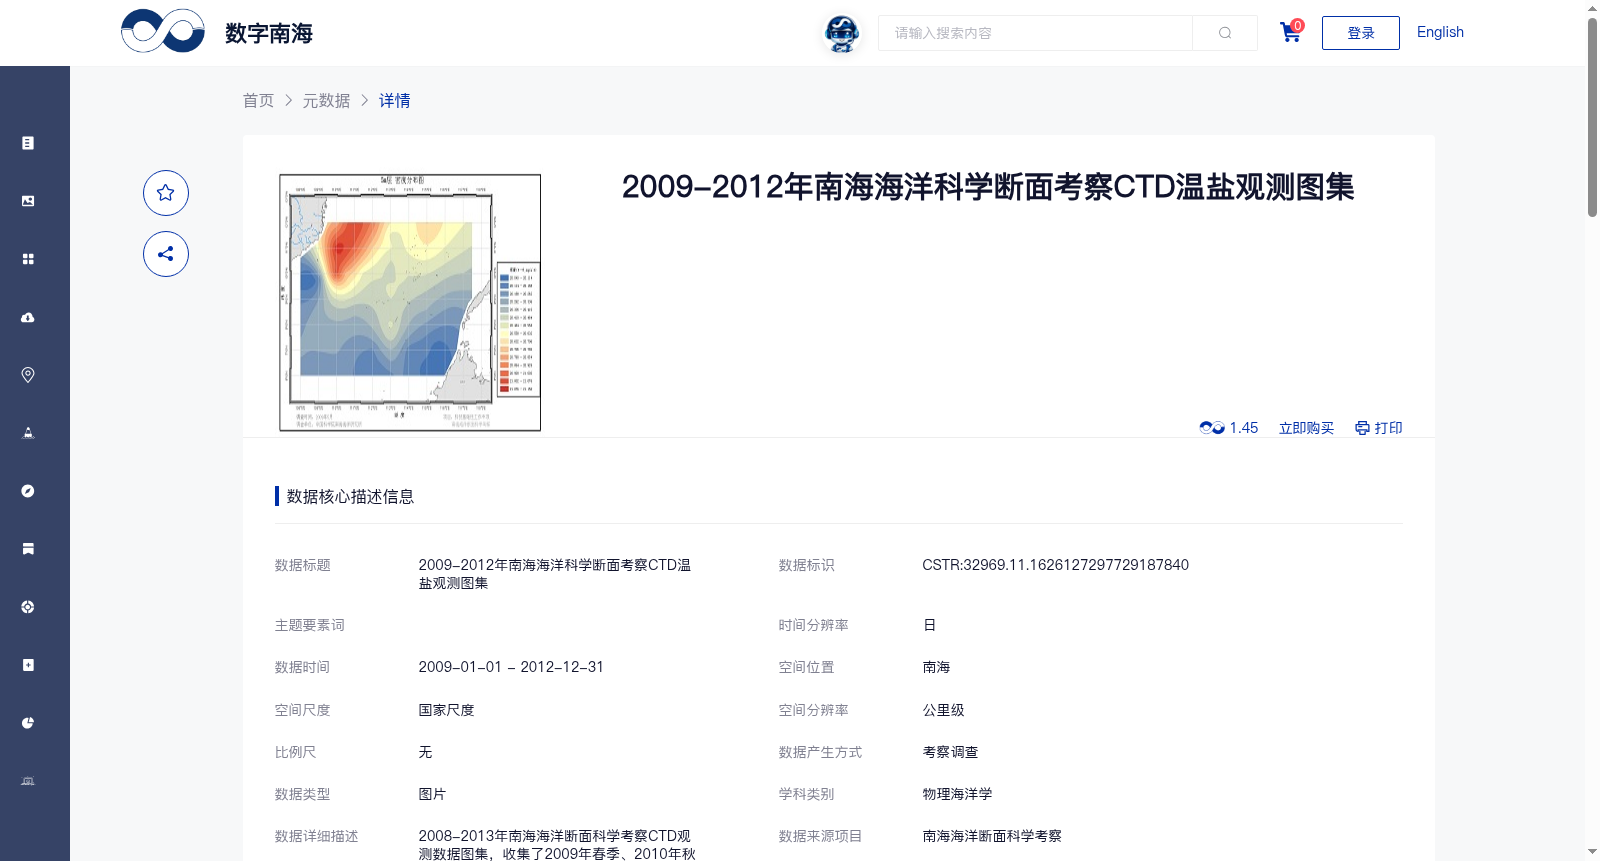Click the 学科类别 field label

806,794
